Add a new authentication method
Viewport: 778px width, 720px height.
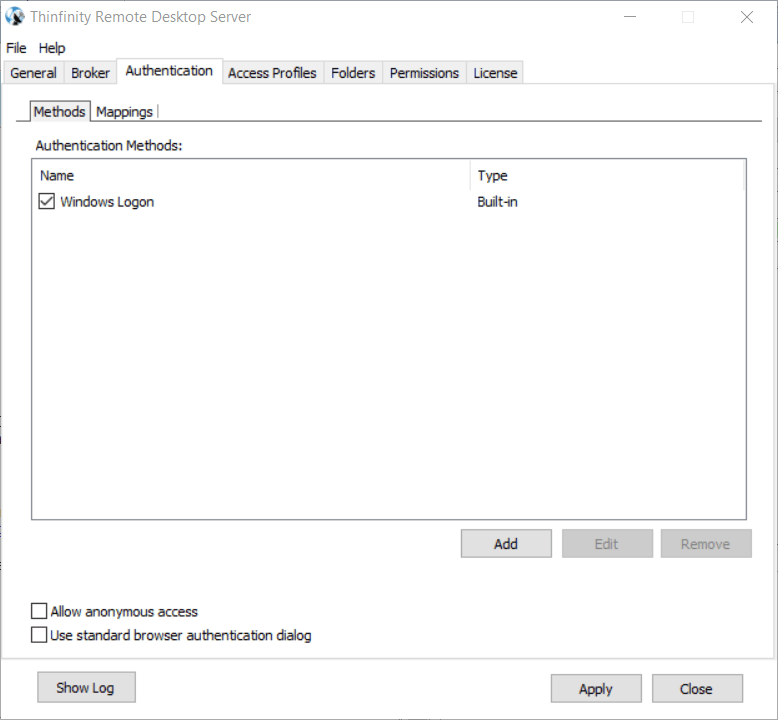click(506, 544)
